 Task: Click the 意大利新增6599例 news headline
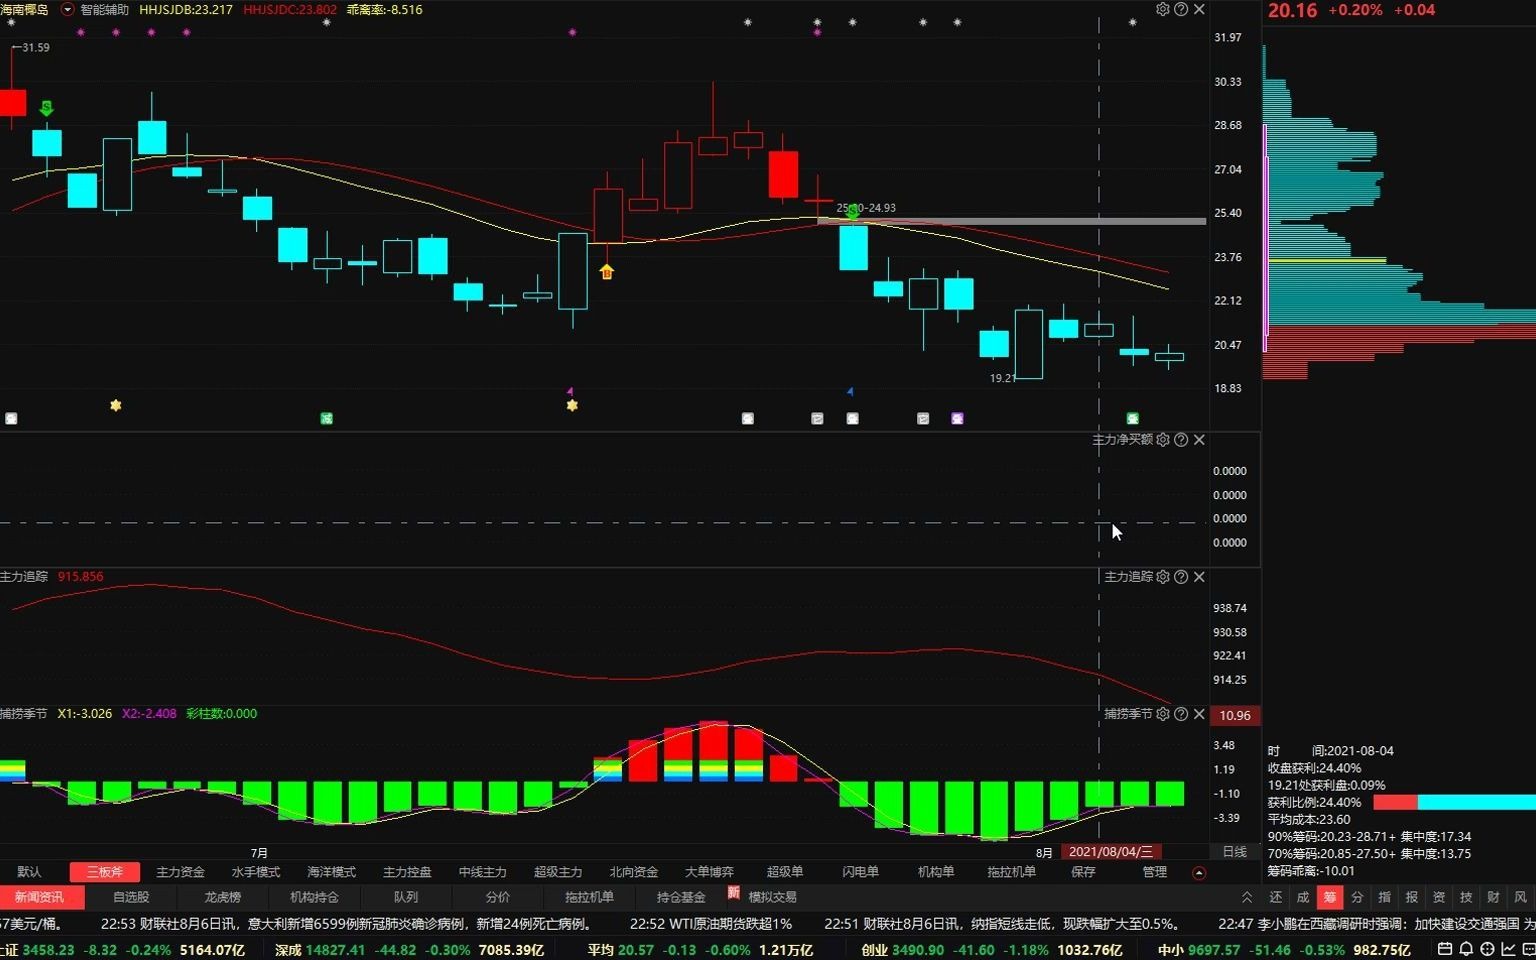346,924
